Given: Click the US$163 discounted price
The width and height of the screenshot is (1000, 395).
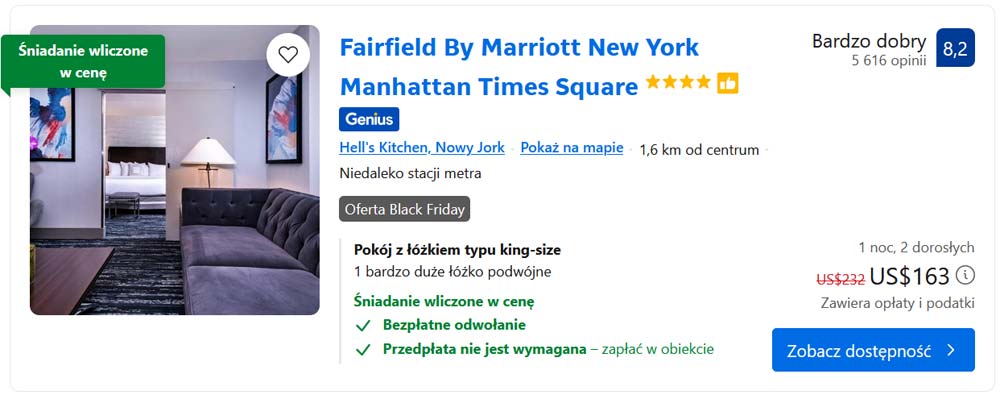Looking at the screenshot, I should 909,276.
